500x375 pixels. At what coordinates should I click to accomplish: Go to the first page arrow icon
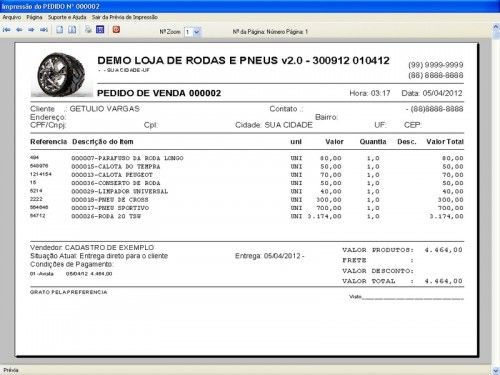point(6,30)
